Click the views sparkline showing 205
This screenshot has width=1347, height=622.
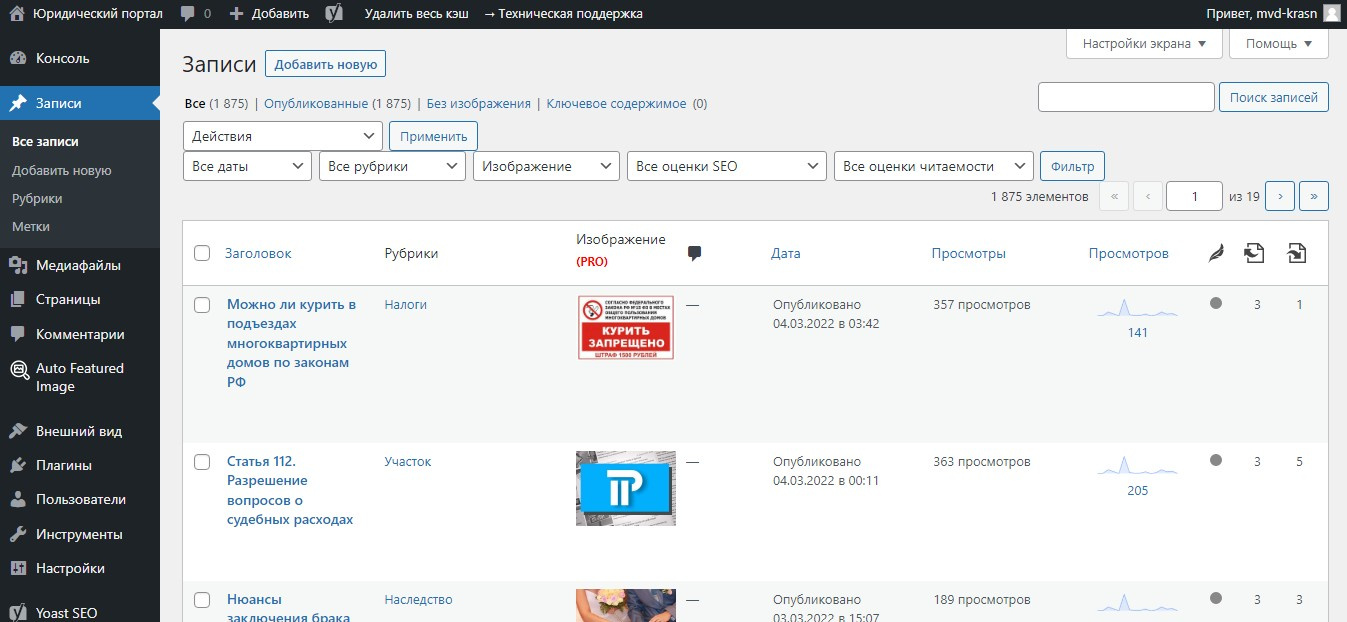point(1137,467)
